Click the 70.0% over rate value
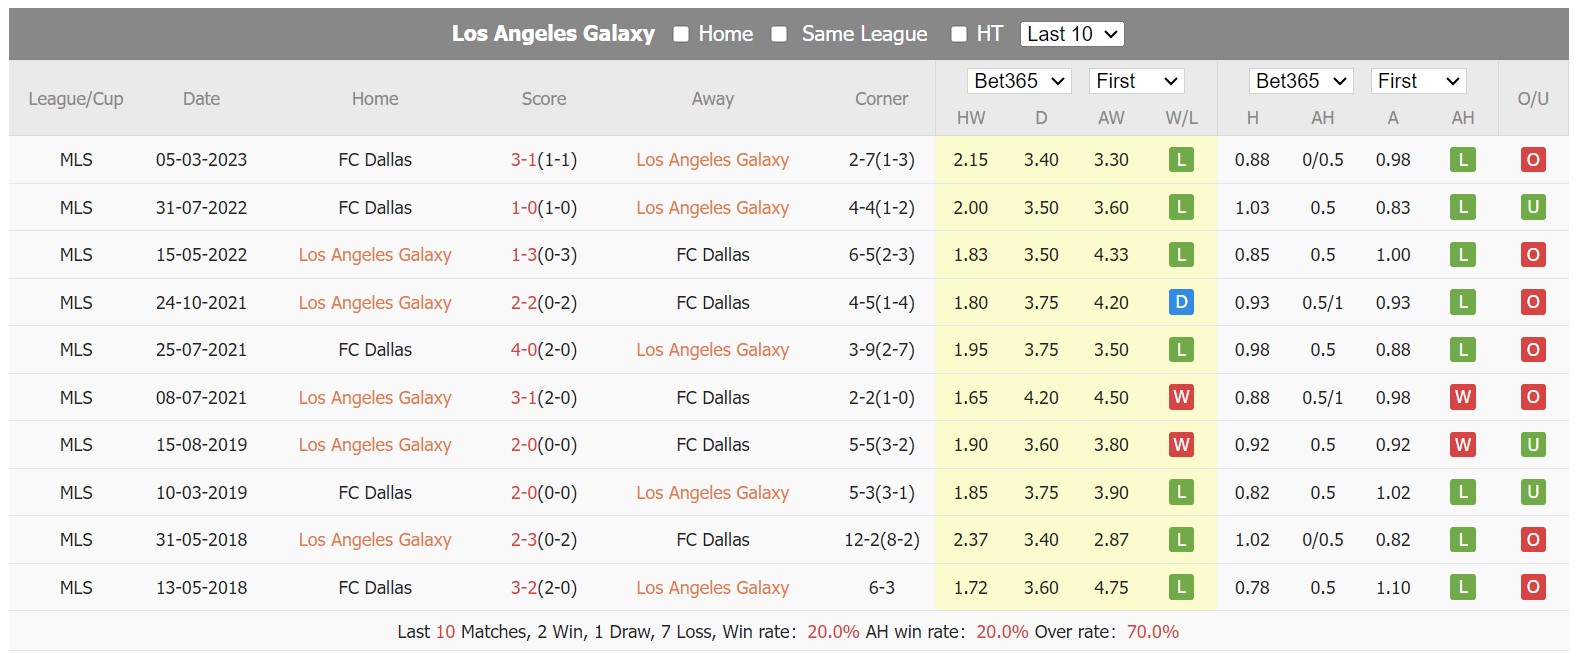Image resolution: width=1576 pixels, height=657 pixels. (1152, 632)
